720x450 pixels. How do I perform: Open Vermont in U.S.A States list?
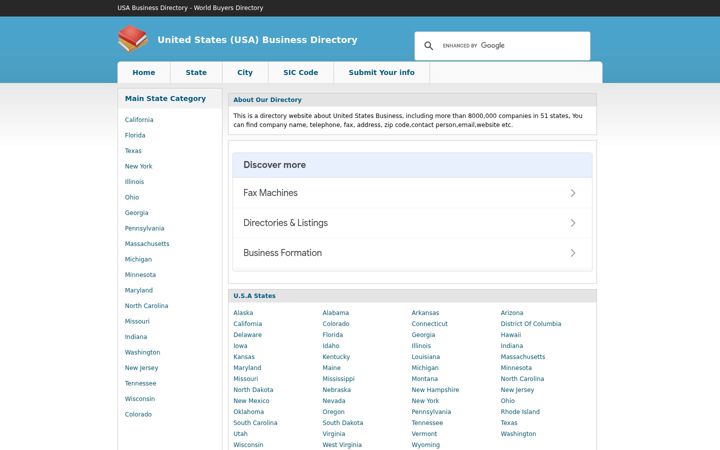[x=424, y=434]
